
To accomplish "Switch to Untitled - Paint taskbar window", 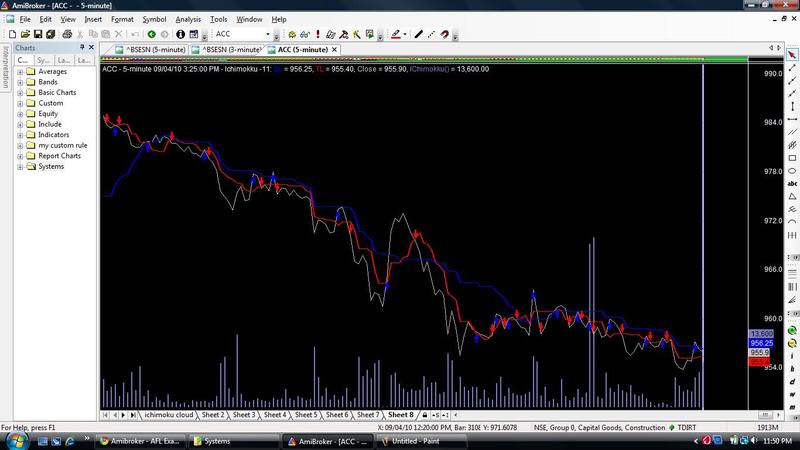I will coord(421,441).
